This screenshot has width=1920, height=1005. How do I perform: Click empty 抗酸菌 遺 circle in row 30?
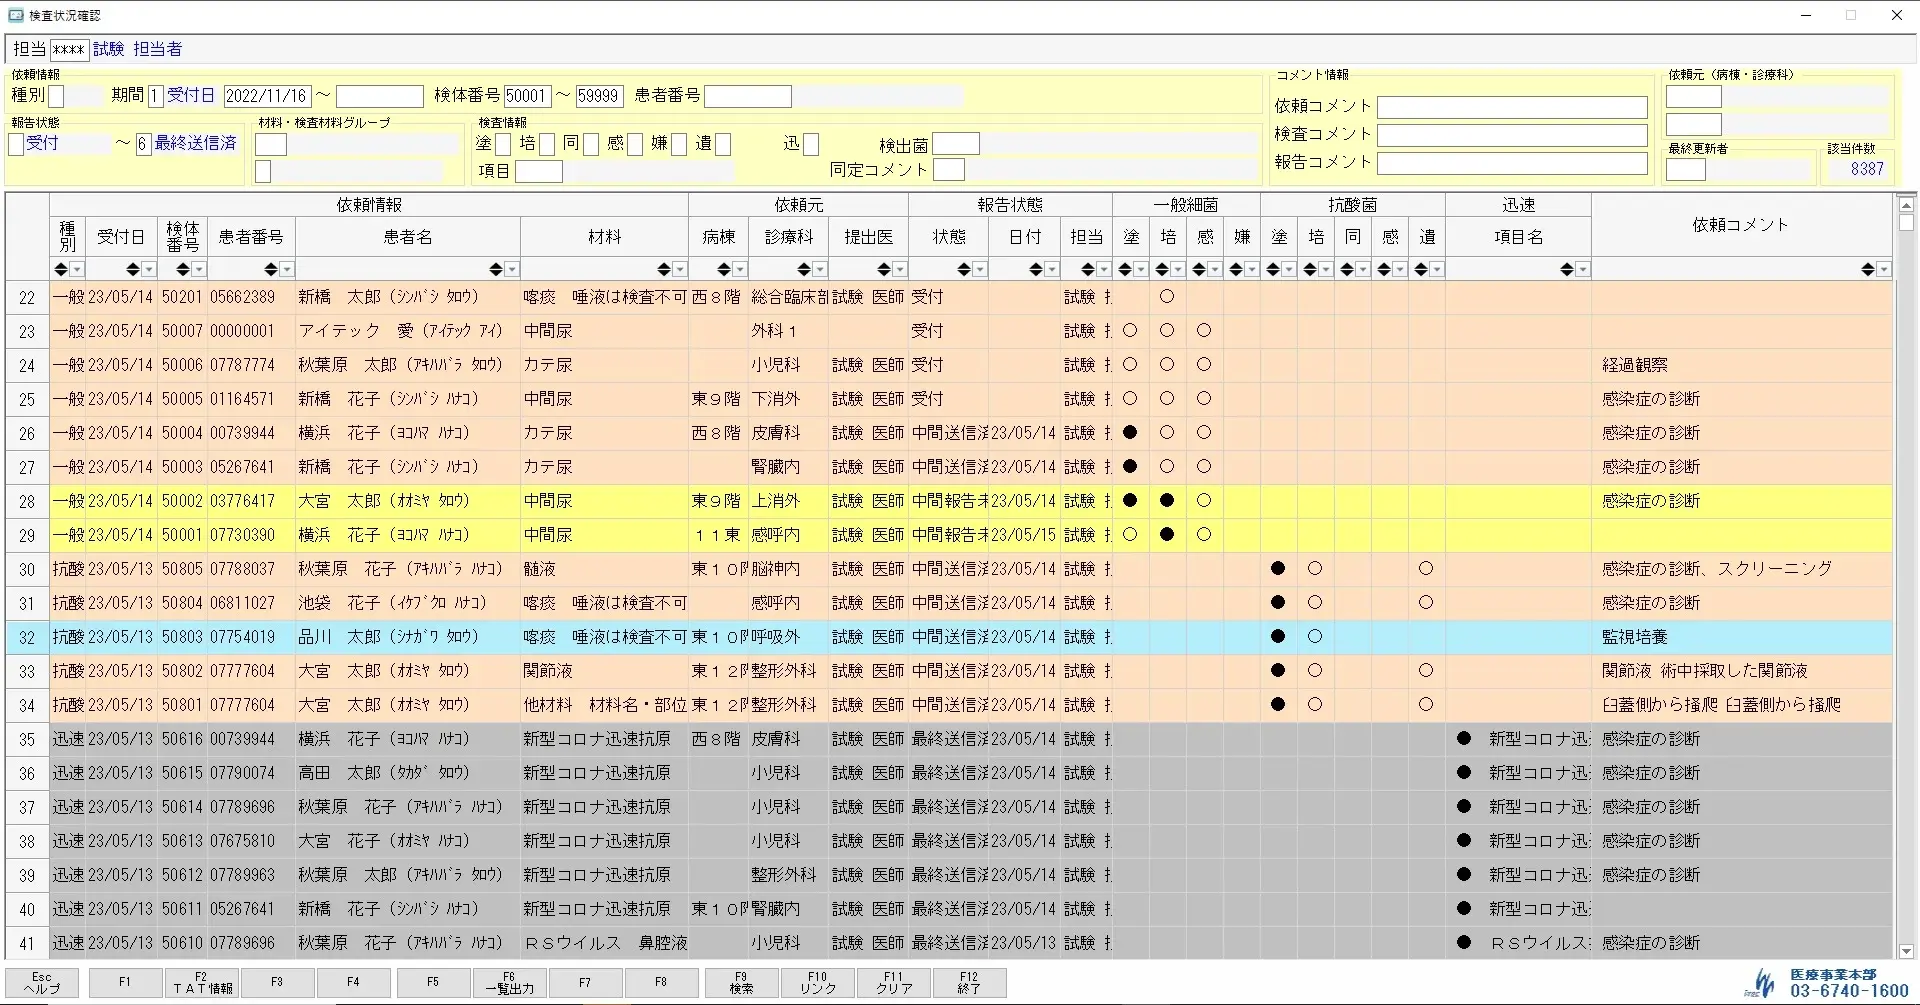1426,569
